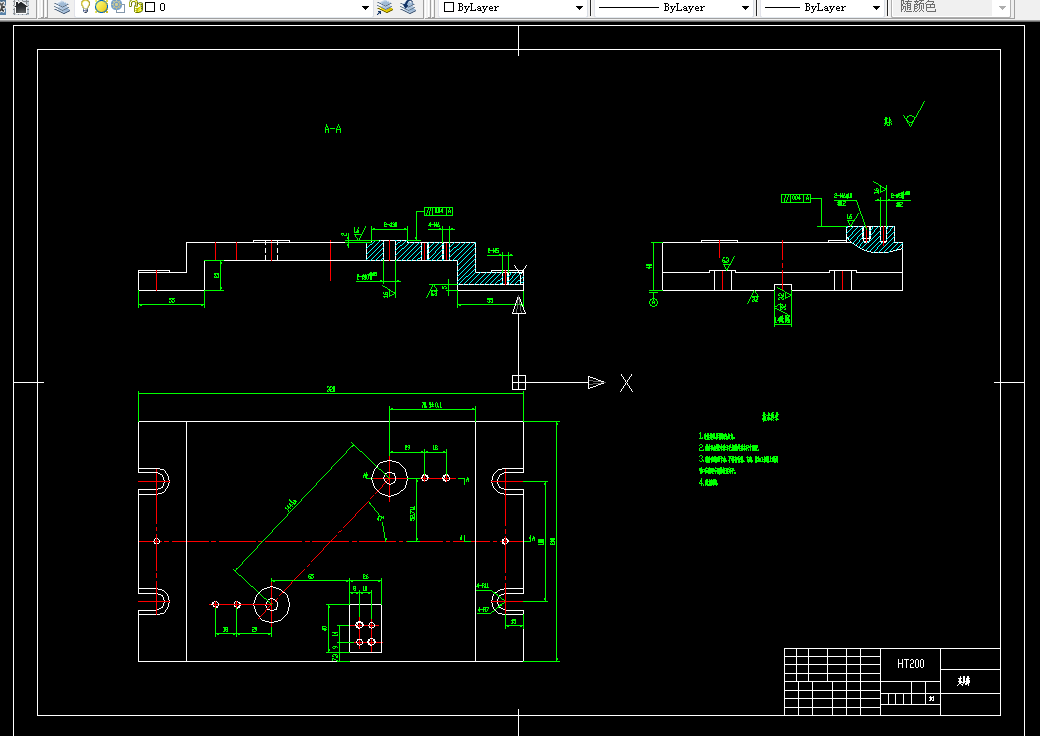Screen dimensions: 1040x736
Task: Click the green technical requirements notes text
Action: (x=738, y=459)
